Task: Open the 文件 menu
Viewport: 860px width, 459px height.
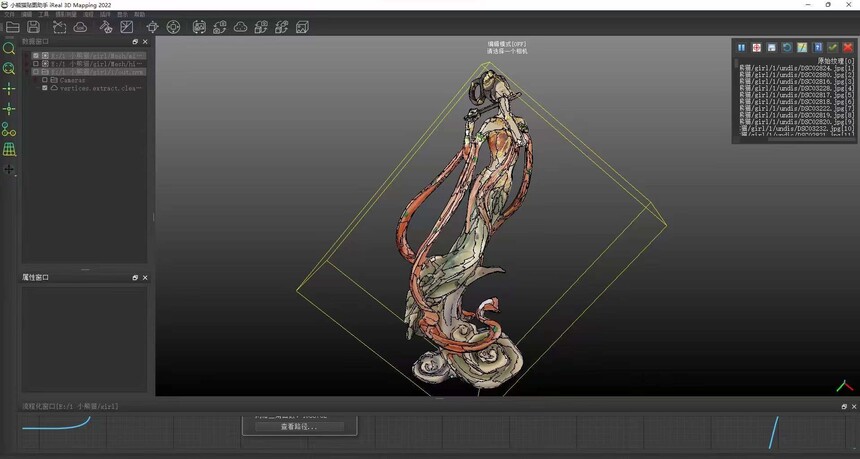Action: point(9,15)
